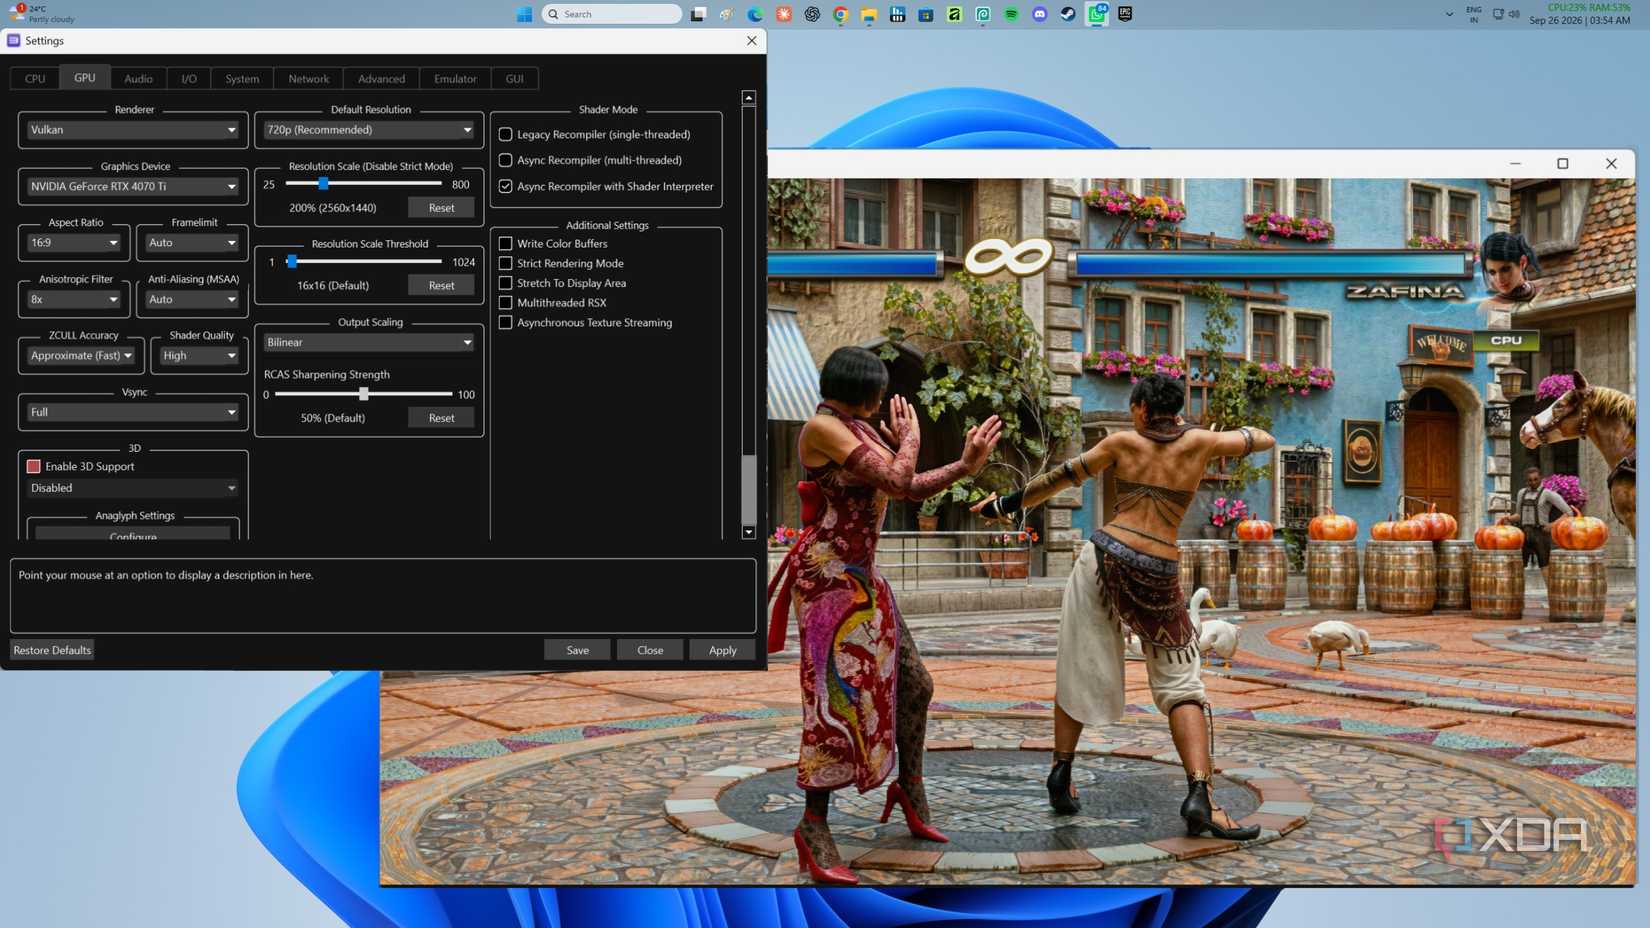Open Microsoft Store from the taskbar
The height and width of the screenshot is (928, 1650).
[x=926, y=14]
